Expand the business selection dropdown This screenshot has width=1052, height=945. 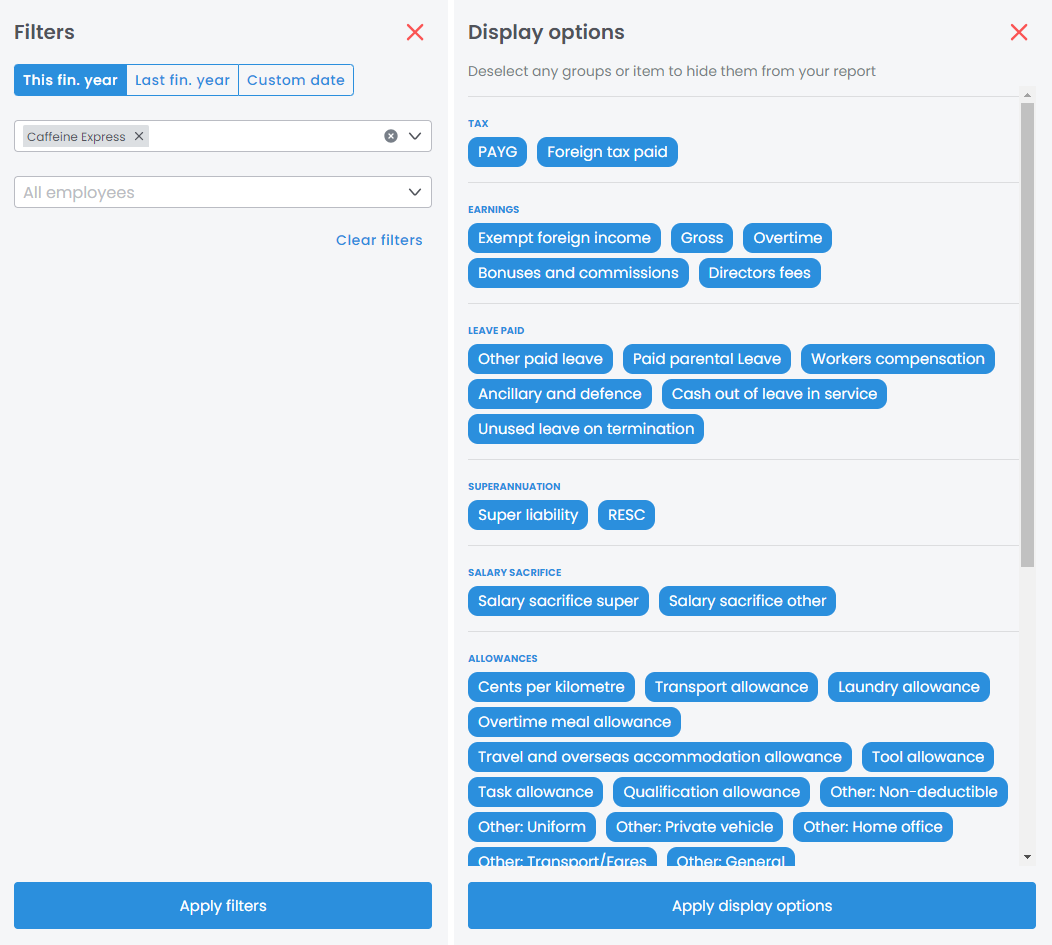[x=416, y=136]
